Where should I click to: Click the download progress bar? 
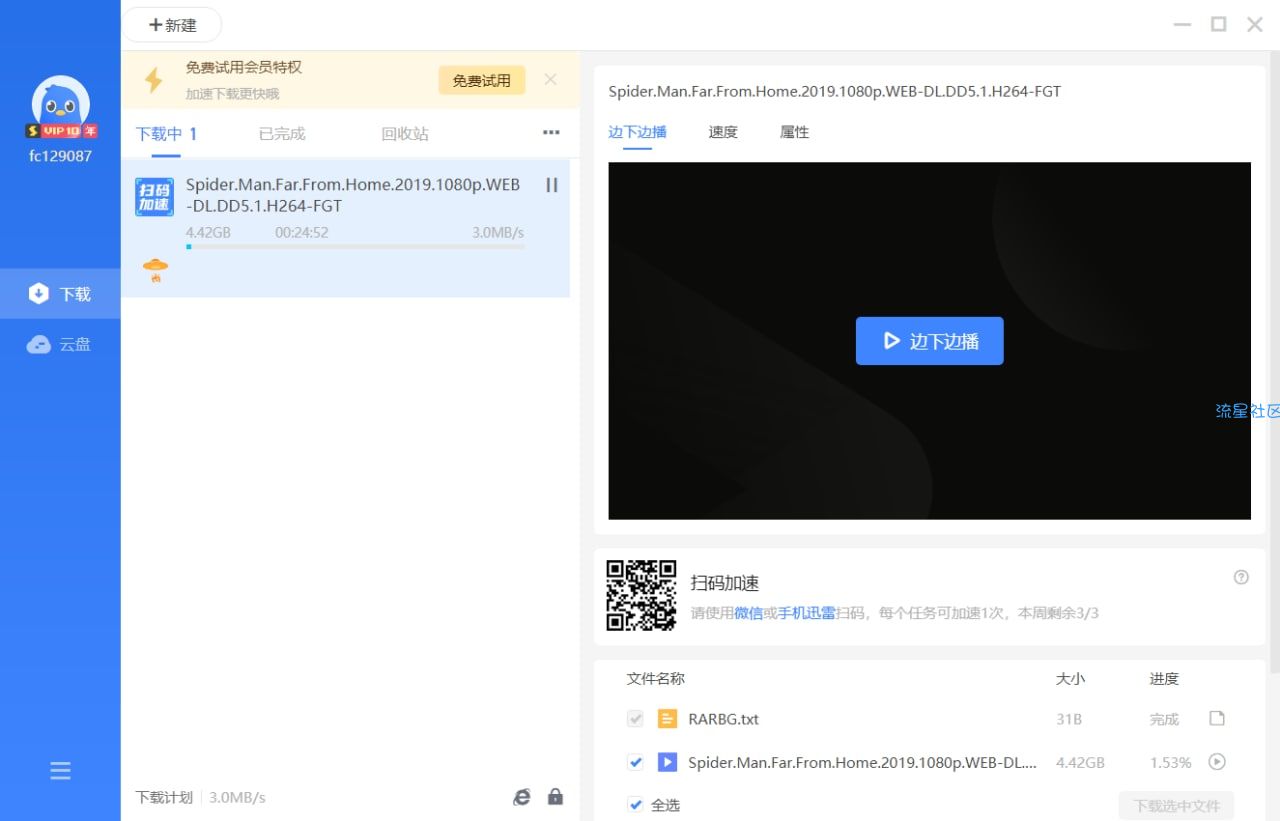(x=355, y=246)
